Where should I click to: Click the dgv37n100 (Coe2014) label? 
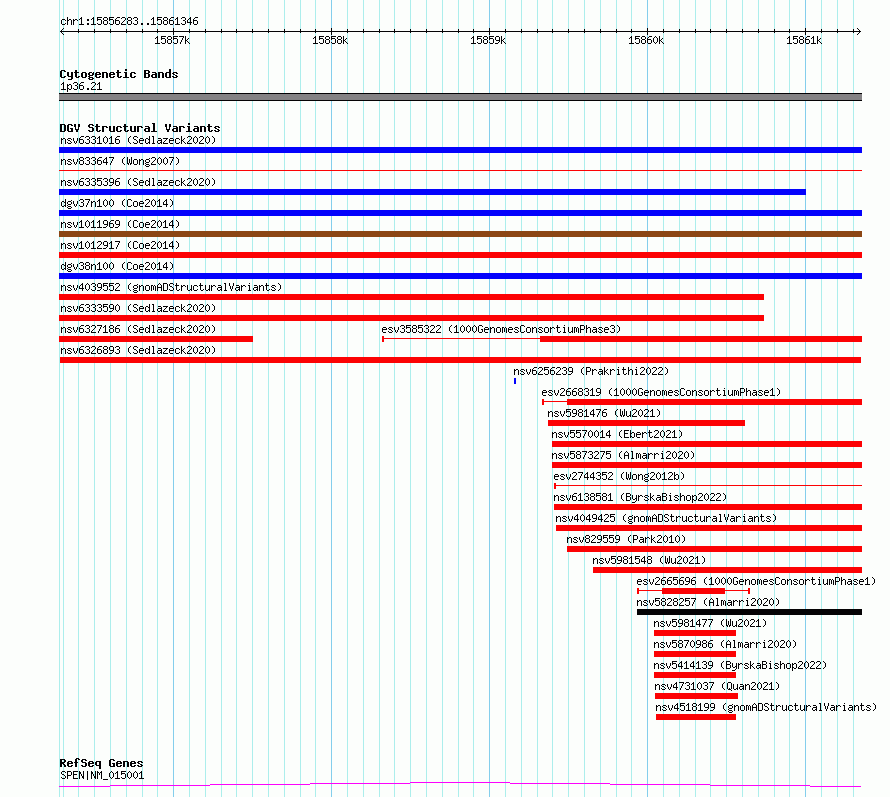[117, 203]
